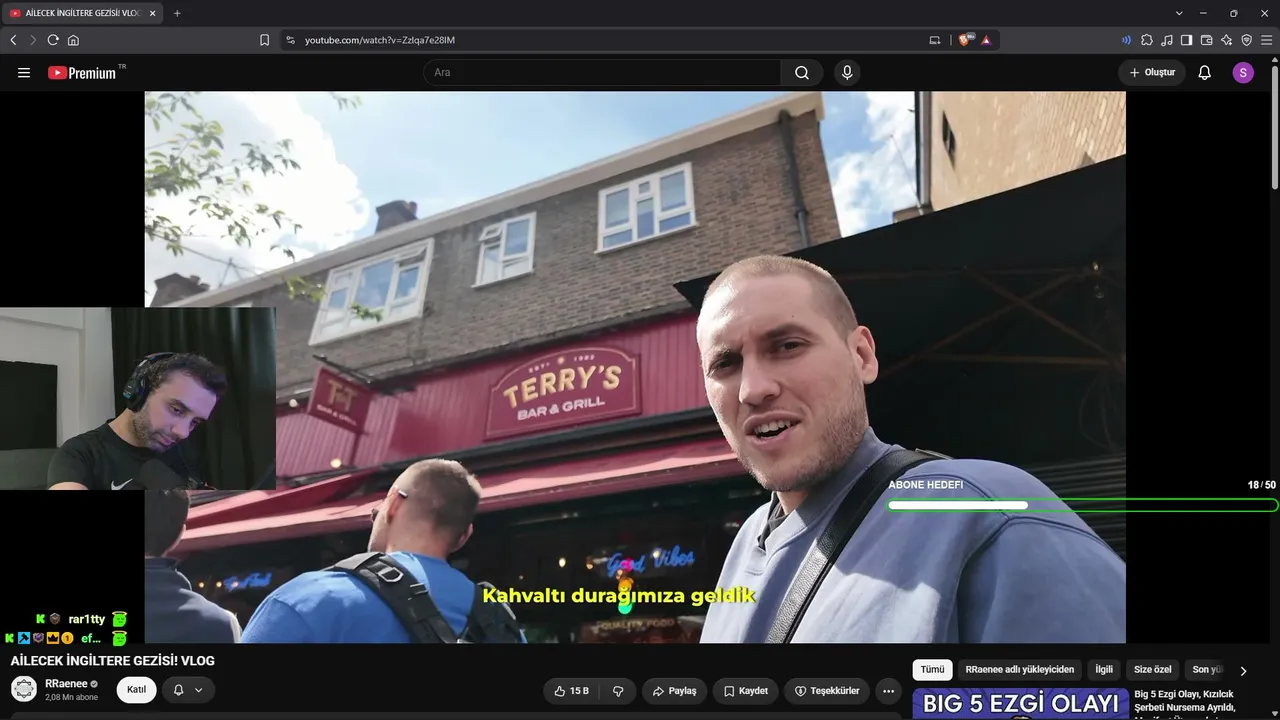Click the video title AİLECEK İNGİLTERE GEZİSİ! VLOG

pos(112,661)
